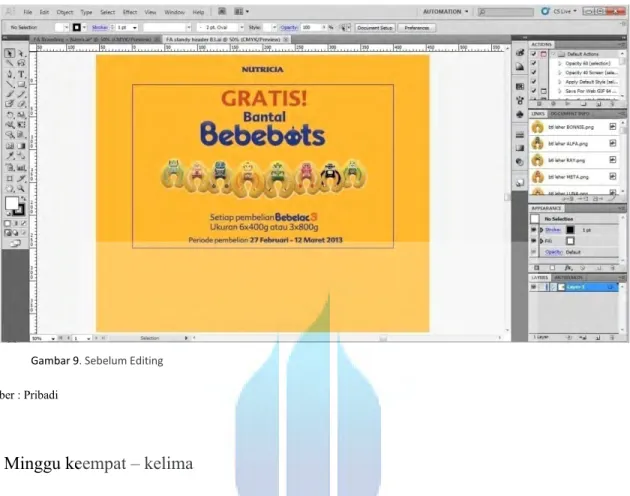Select the Line Segment tool
Screen dimensions: 630x496
tap(10, 84)
